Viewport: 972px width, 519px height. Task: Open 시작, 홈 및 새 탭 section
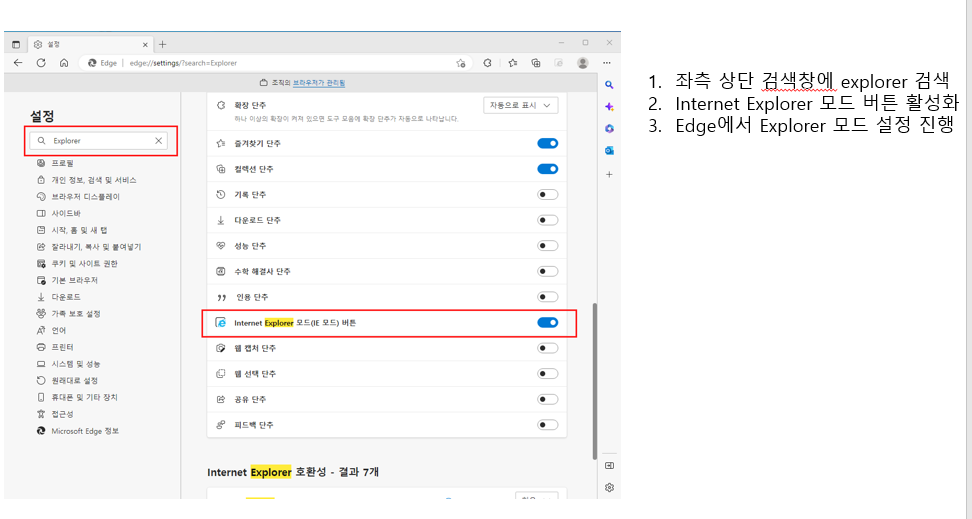(79, 230)
